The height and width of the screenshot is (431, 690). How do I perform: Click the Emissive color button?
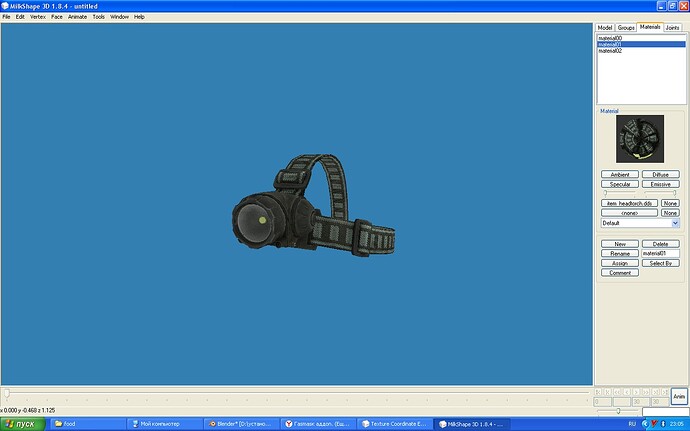(x=660, y=184)
